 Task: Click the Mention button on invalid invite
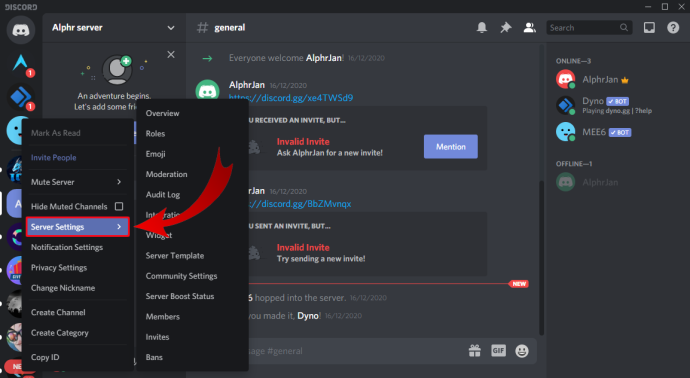(451, 147)
